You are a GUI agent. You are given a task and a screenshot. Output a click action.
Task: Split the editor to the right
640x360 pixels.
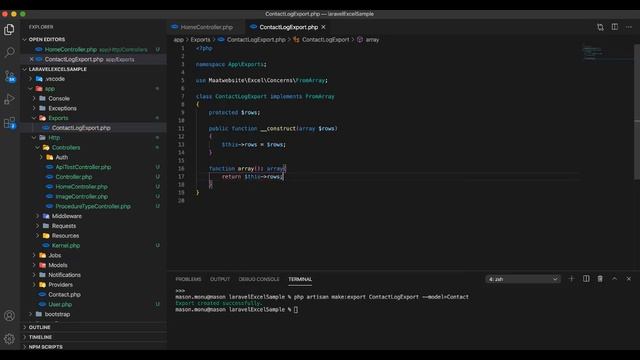click(615, 27)
